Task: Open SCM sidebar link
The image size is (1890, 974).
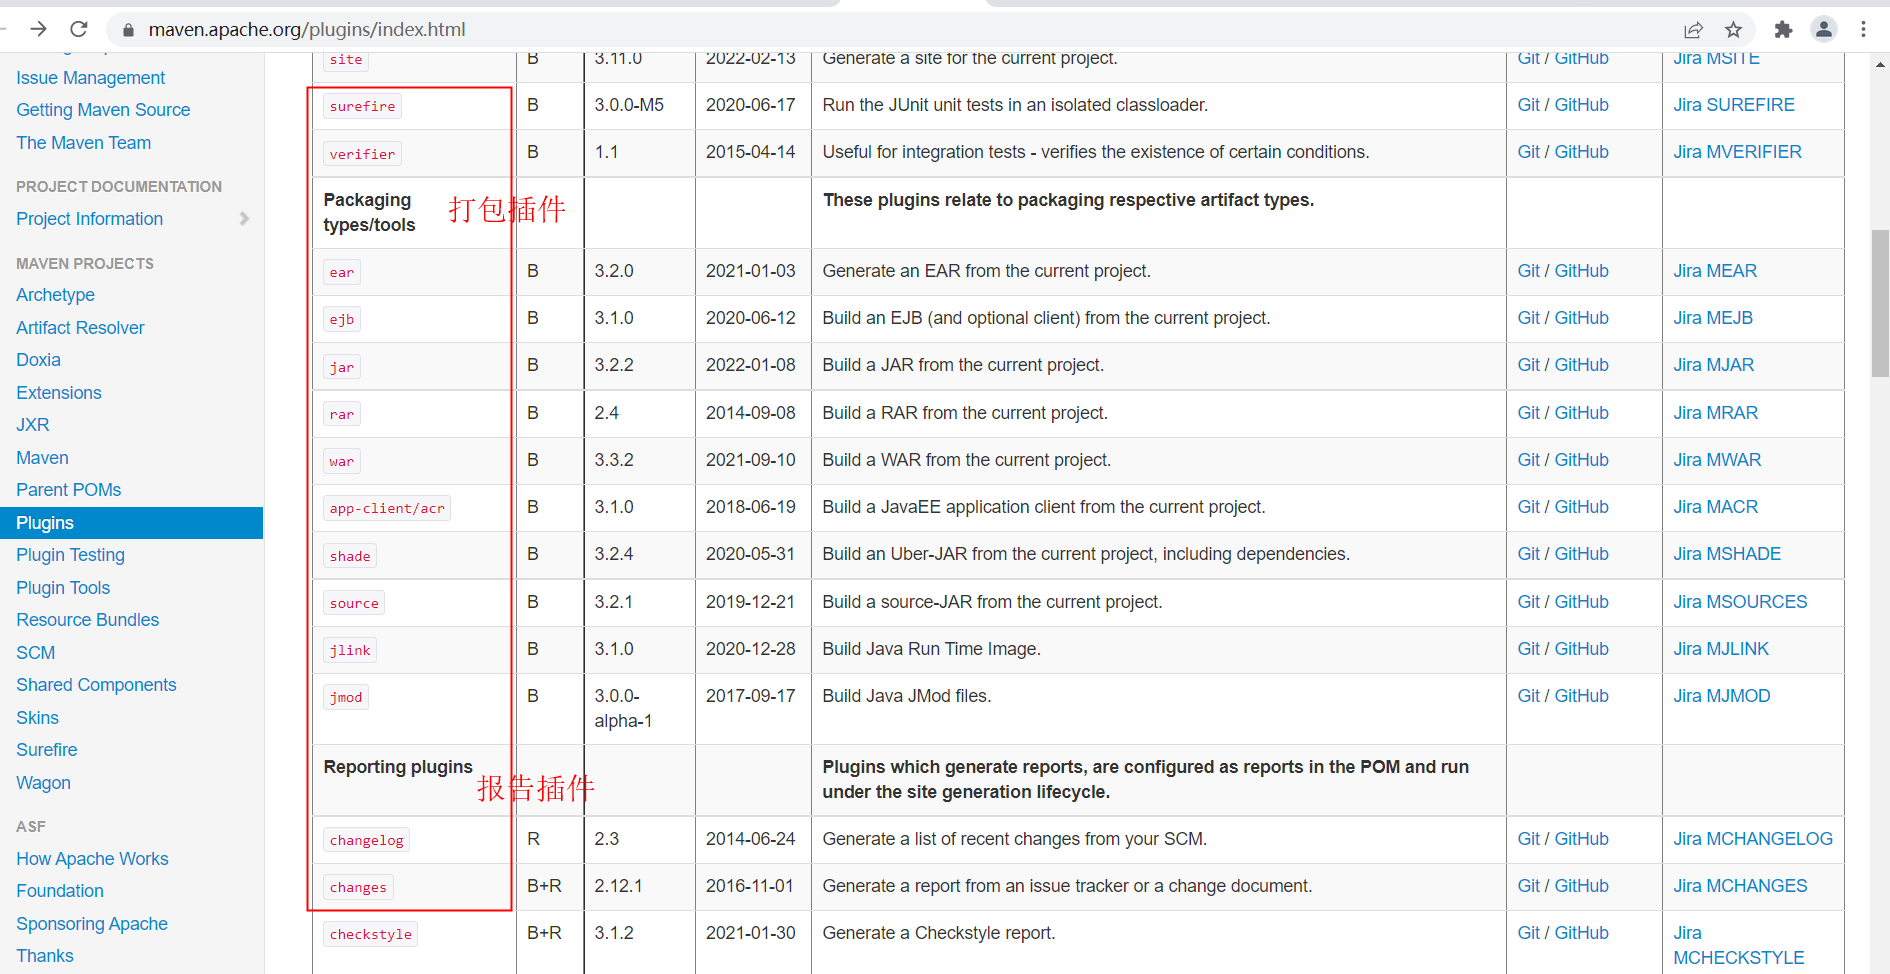Action: (35, 653)
